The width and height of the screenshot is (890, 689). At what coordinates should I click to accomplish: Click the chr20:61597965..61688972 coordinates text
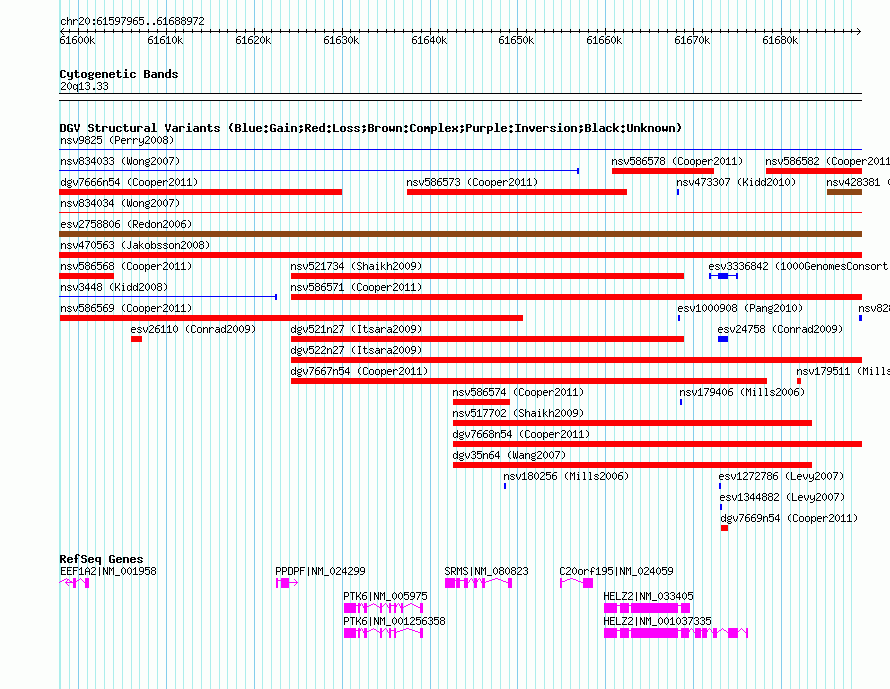click(x=132, y=21)
